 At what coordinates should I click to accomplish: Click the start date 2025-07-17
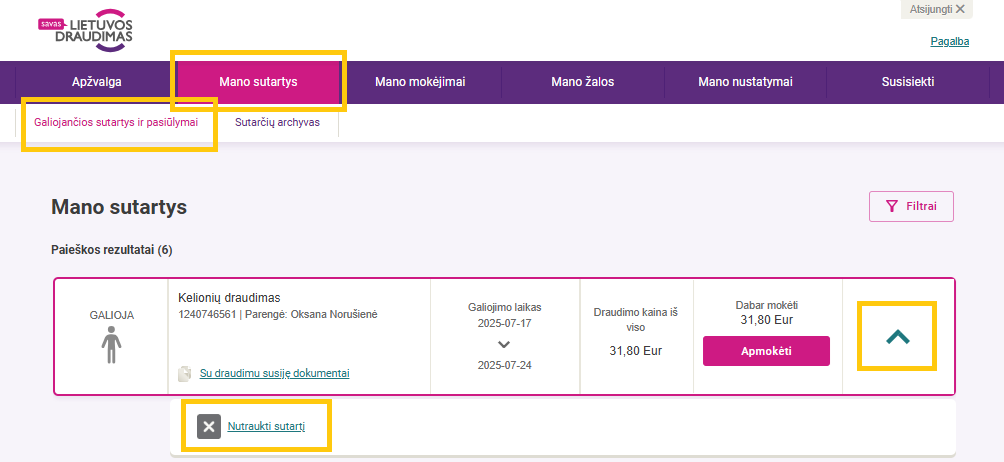(505, 323)
